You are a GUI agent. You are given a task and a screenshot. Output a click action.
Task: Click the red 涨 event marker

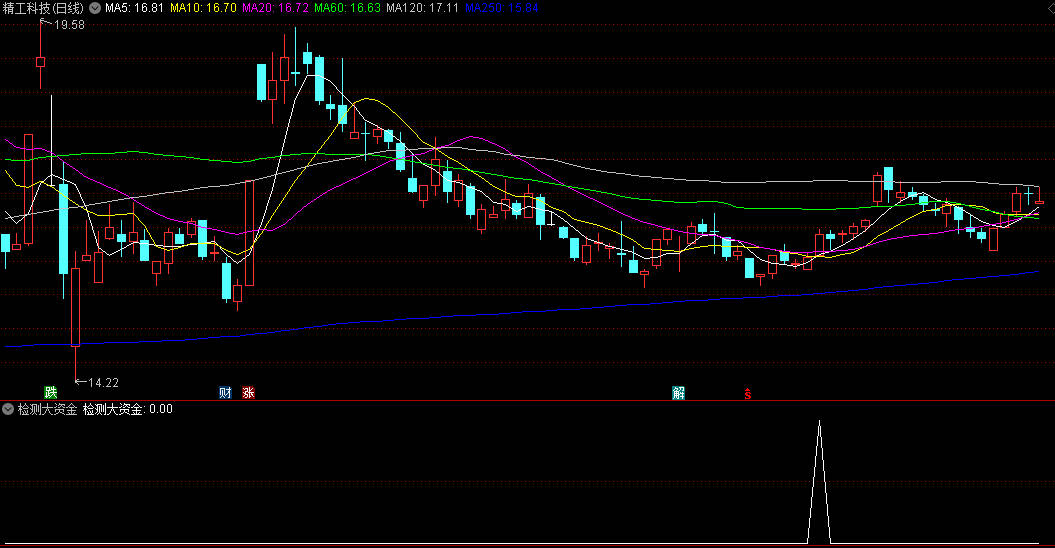pos(248,392)
